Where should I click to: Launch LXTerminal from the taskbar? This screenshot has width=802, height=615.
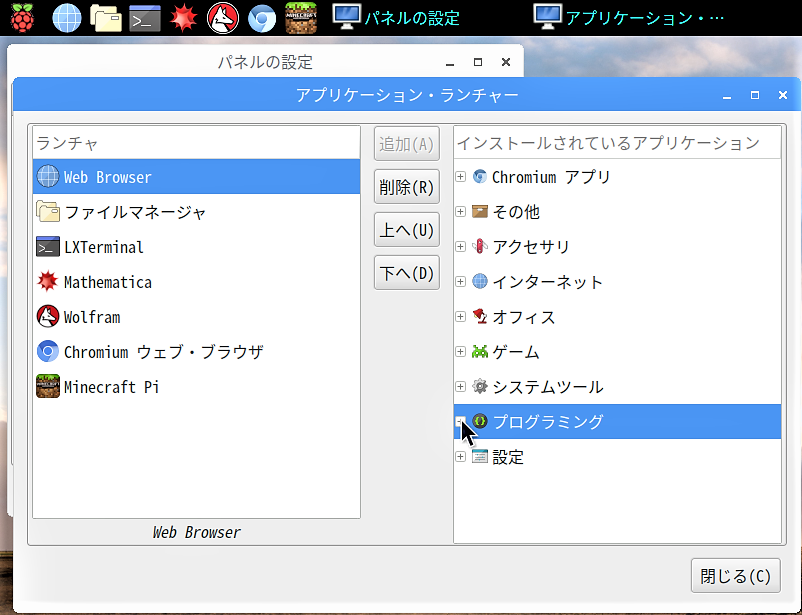[x=145, y=18]
